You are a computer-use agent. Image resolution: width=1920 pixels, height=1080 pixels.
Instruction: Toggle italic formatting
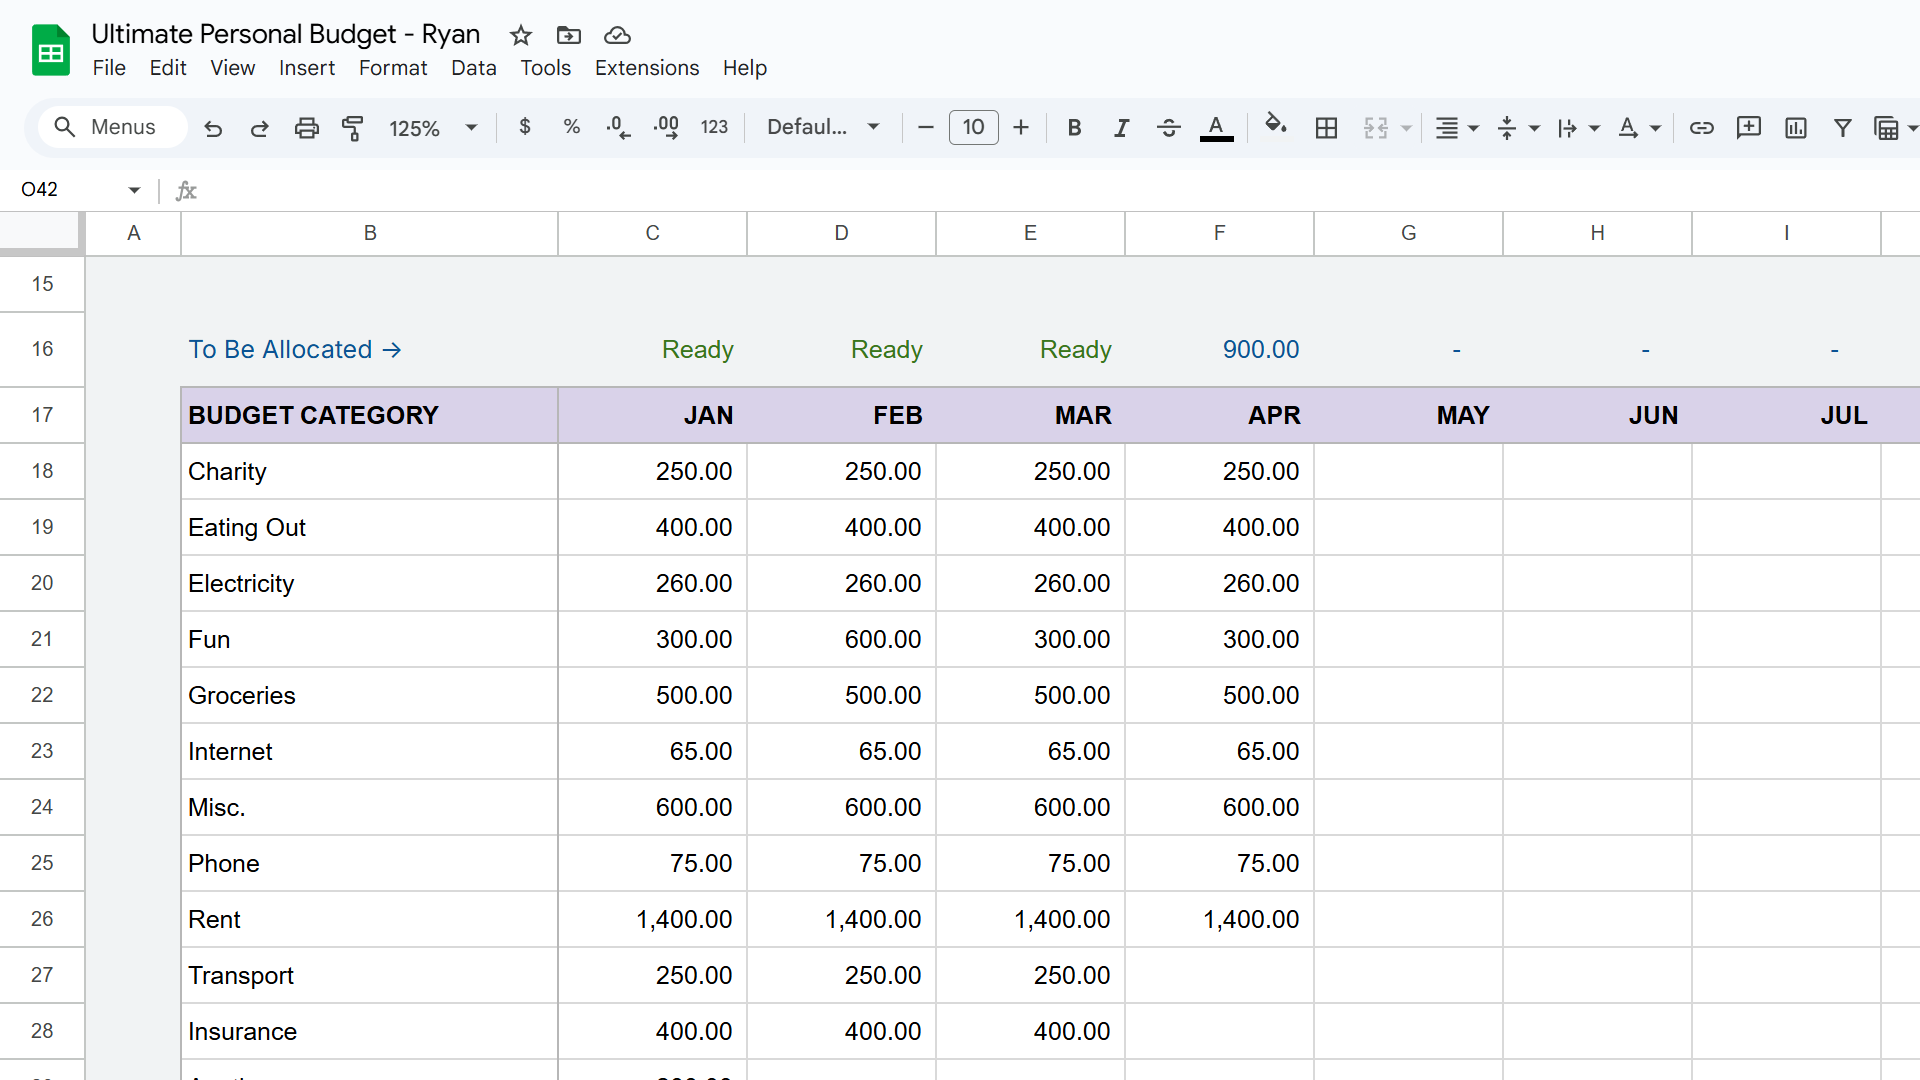pyautogui.click(x=1121, y=128)
